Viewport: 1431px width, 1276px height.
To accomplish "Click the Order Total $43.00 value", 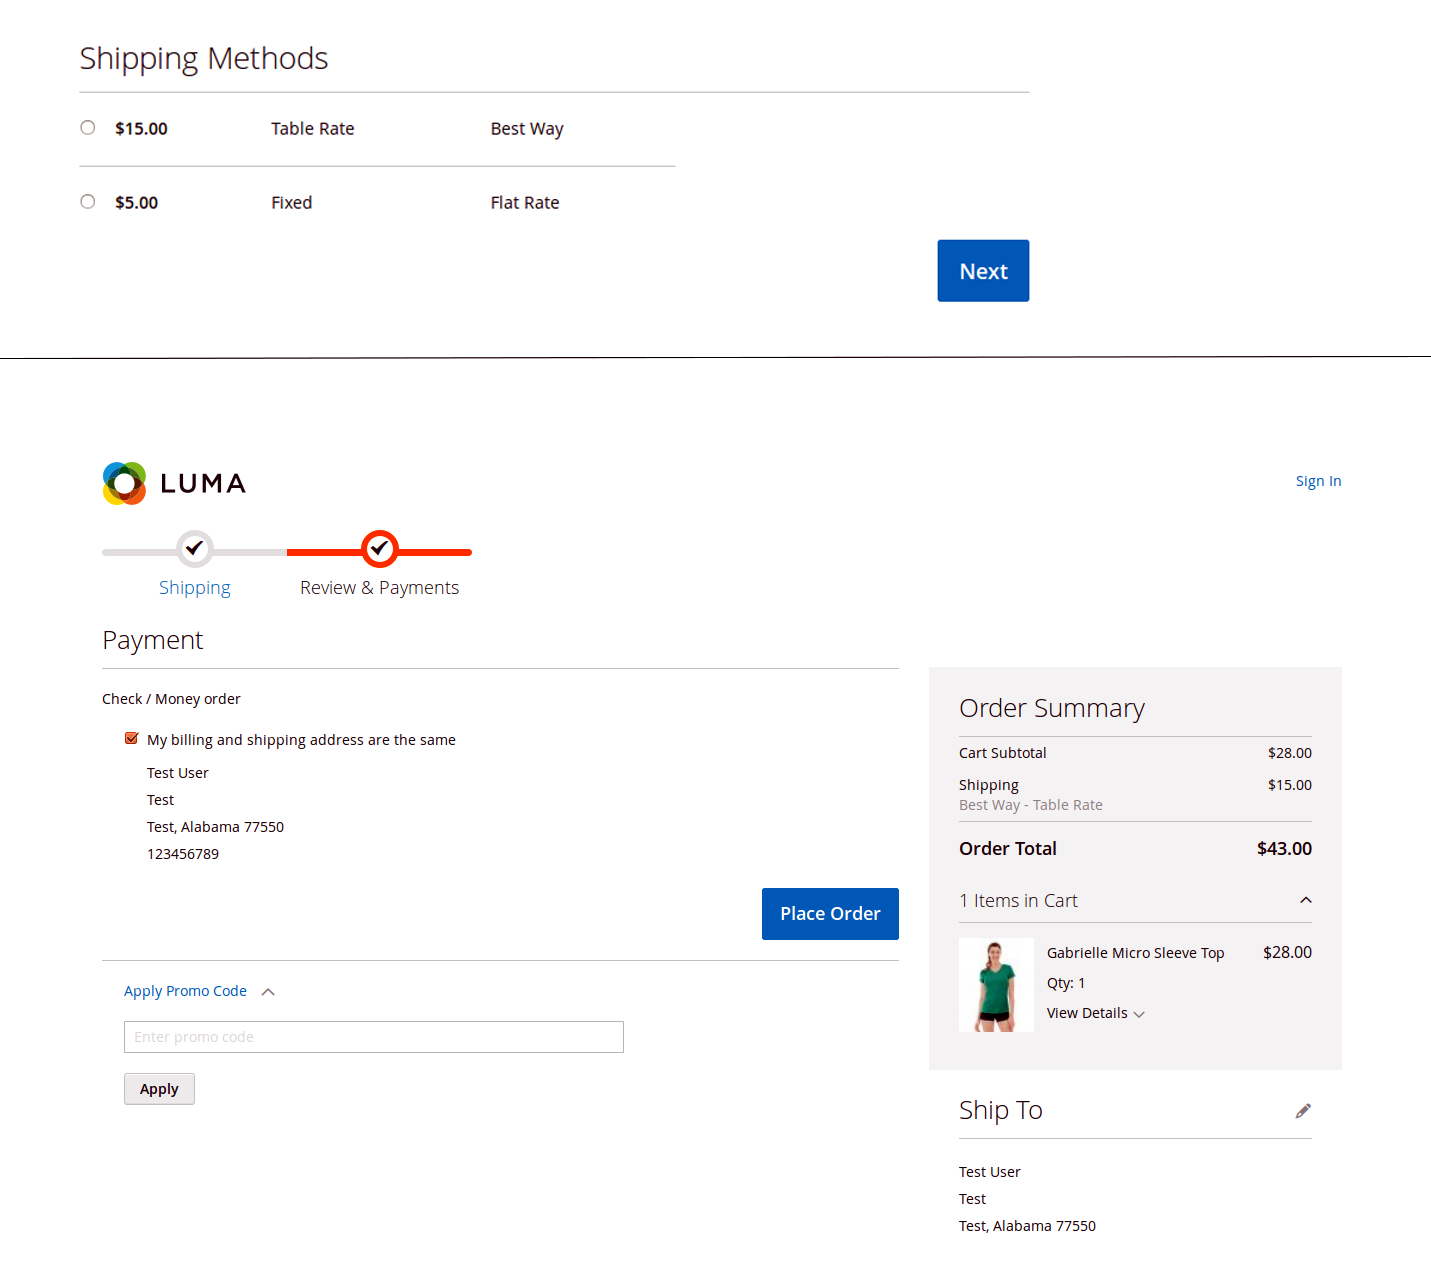I will [1284, 849].
